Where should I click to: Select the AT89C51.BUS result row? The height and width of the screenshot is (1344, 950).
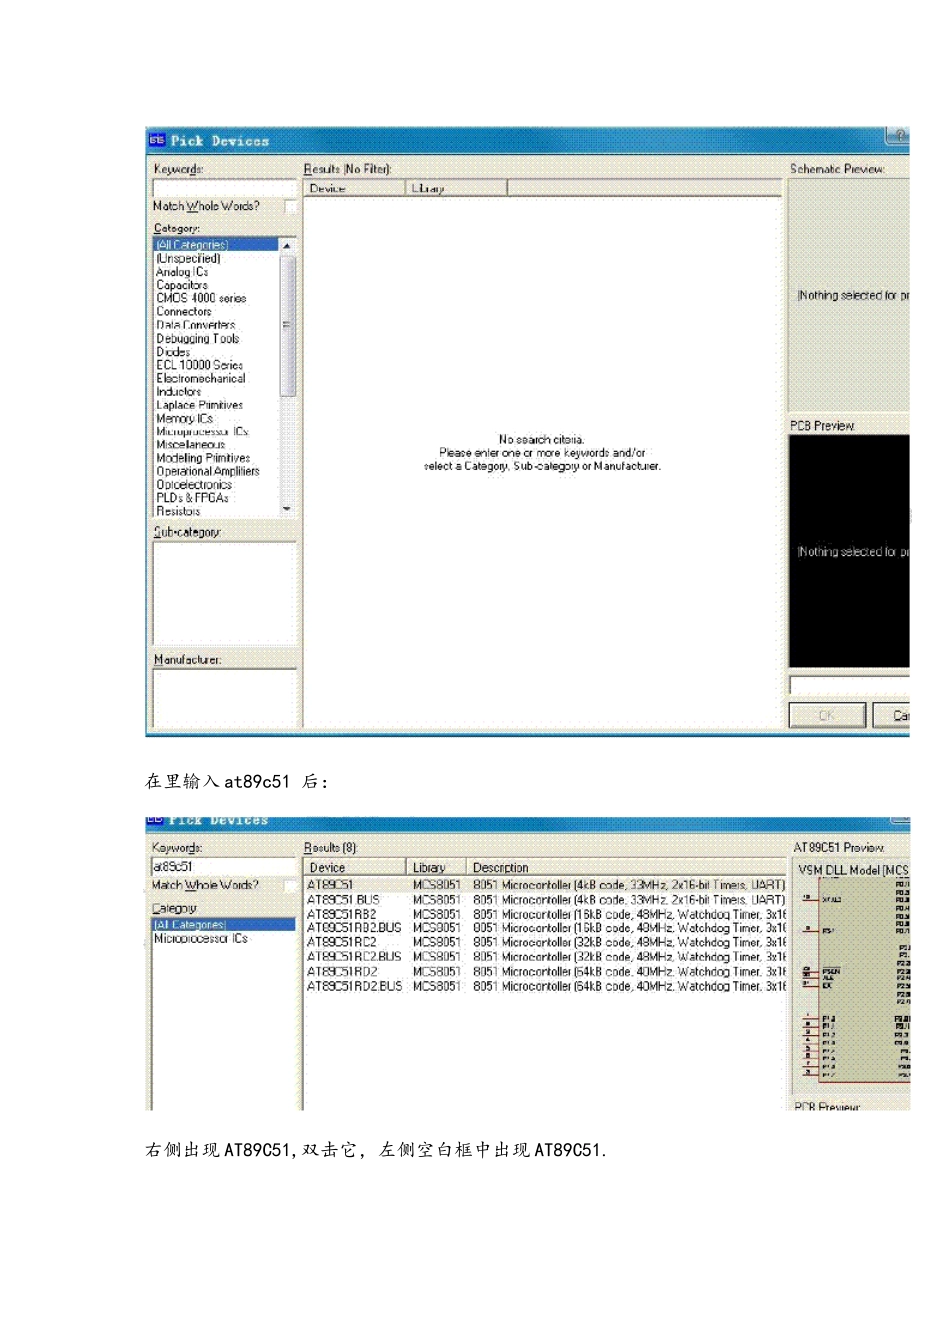click(x=545, y=900)
